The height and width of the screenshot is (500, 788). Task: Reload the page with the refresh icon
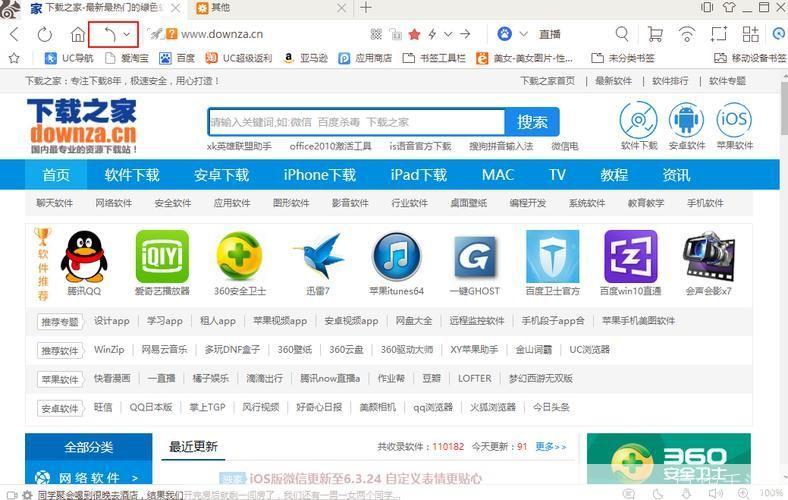tap(45, 34)
